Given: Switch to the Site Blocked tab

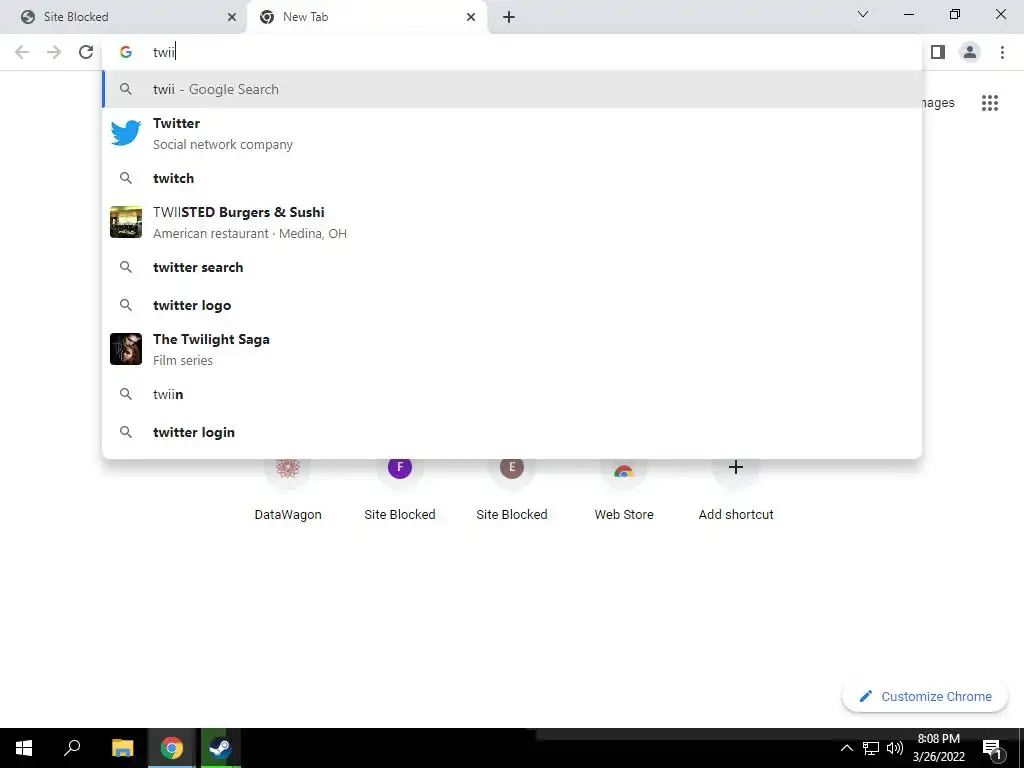Looking at the screenshot, I should point(124,17).
